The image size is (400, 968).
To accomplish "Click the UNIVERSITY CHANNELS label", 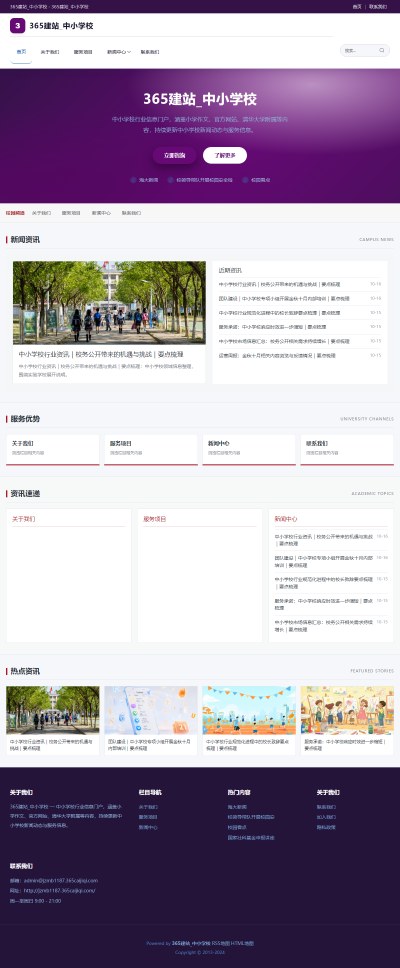I will point(367,419).
